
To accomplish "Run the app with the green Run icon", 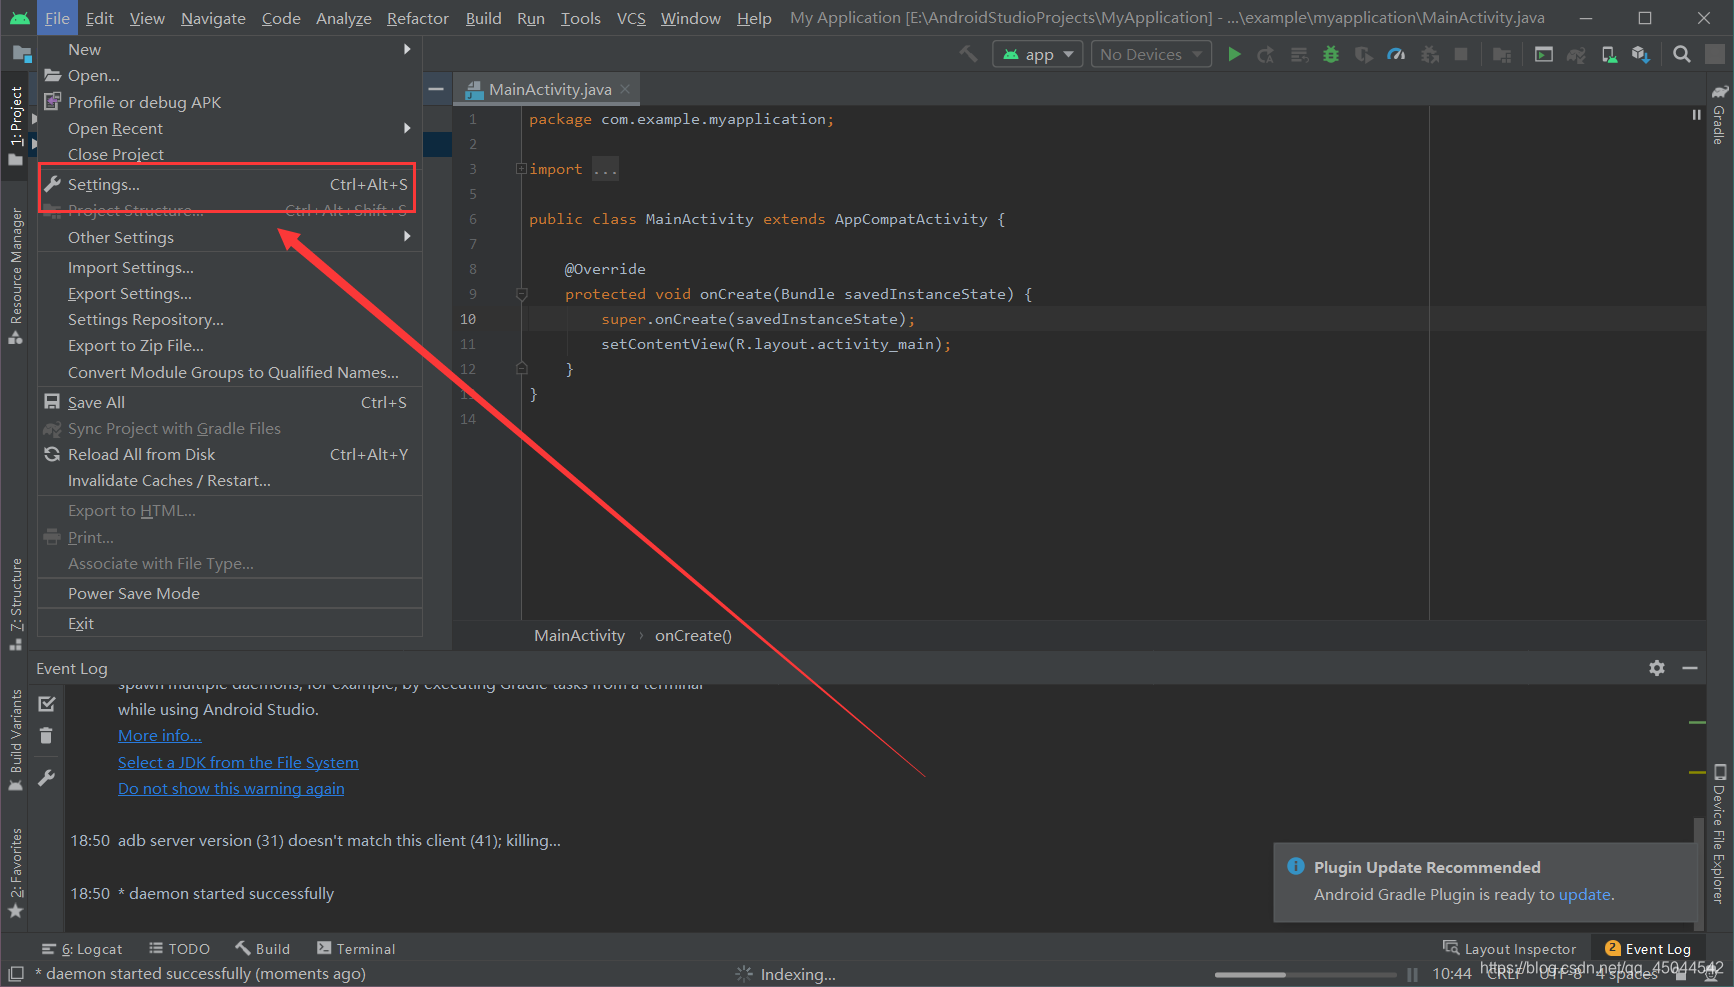I will pos(1234,54).
